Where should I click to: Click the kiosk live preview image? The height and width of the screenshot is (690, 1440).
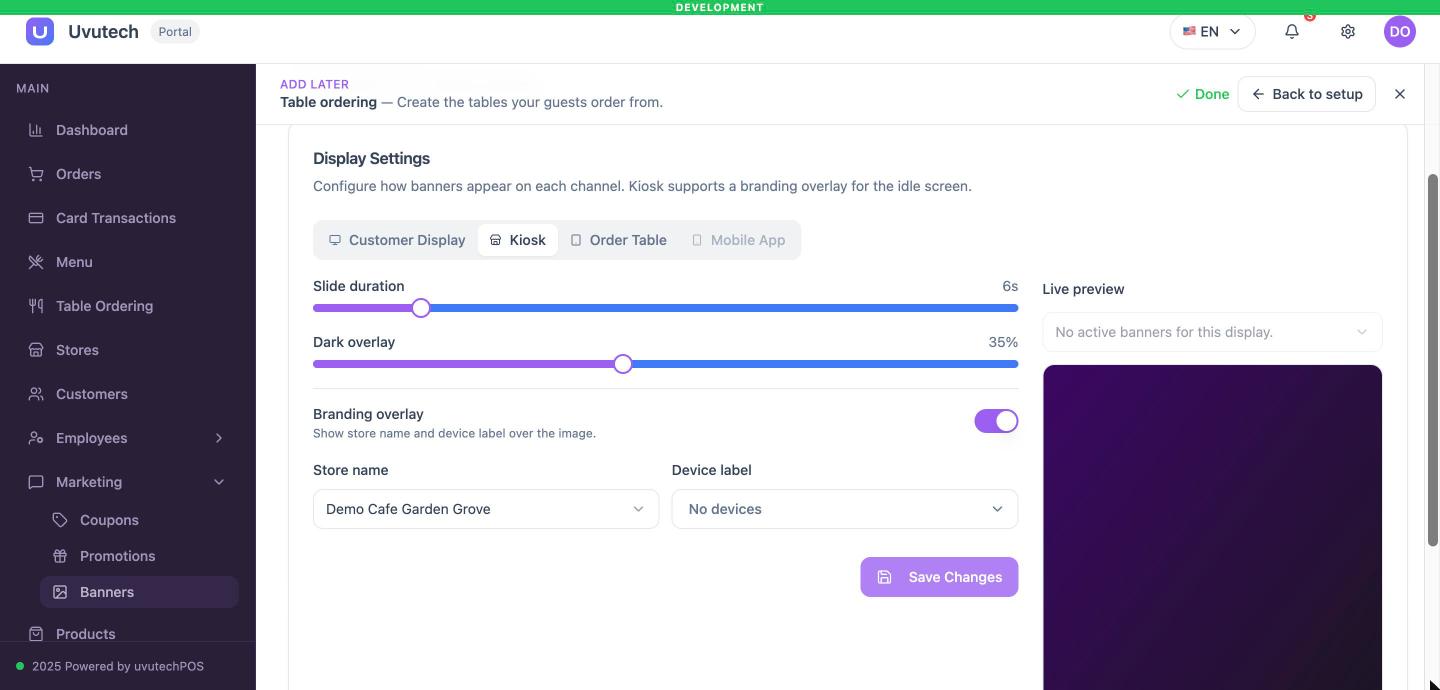click(x=1212, y=527)
